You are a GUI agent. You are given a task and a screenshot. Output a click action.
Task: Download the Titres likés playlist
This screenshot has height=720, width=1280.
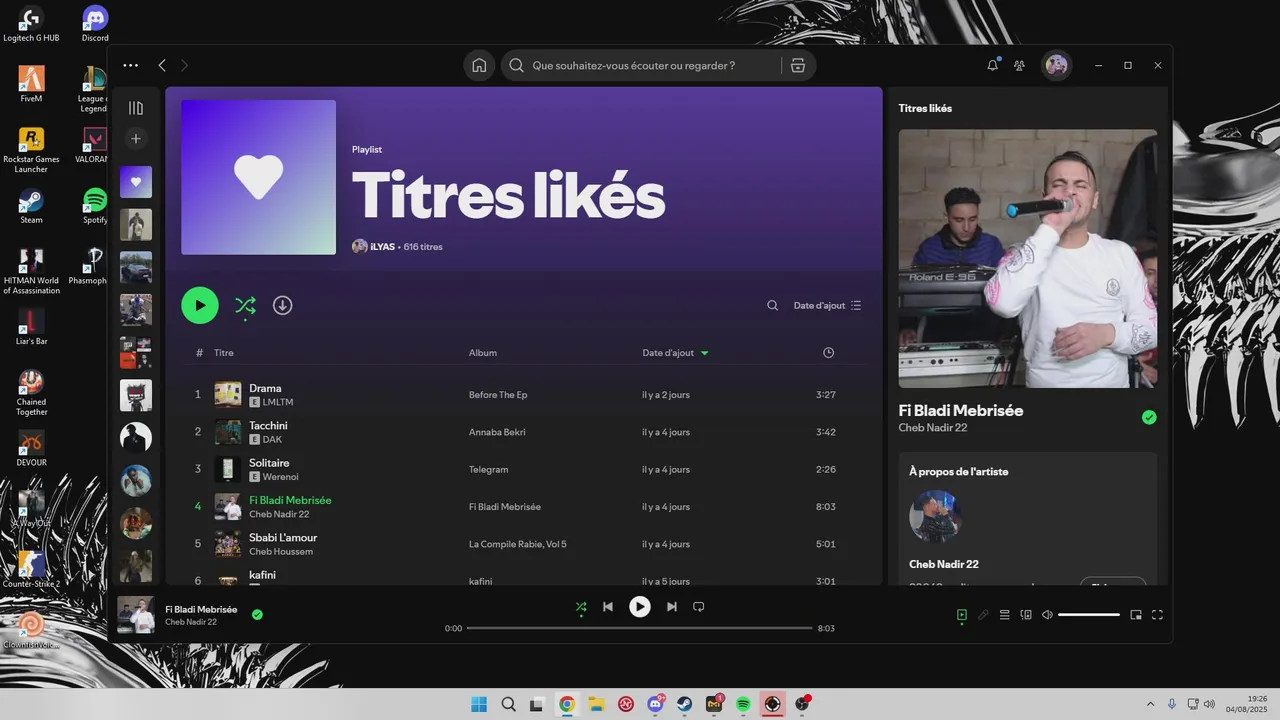[283, 305]
